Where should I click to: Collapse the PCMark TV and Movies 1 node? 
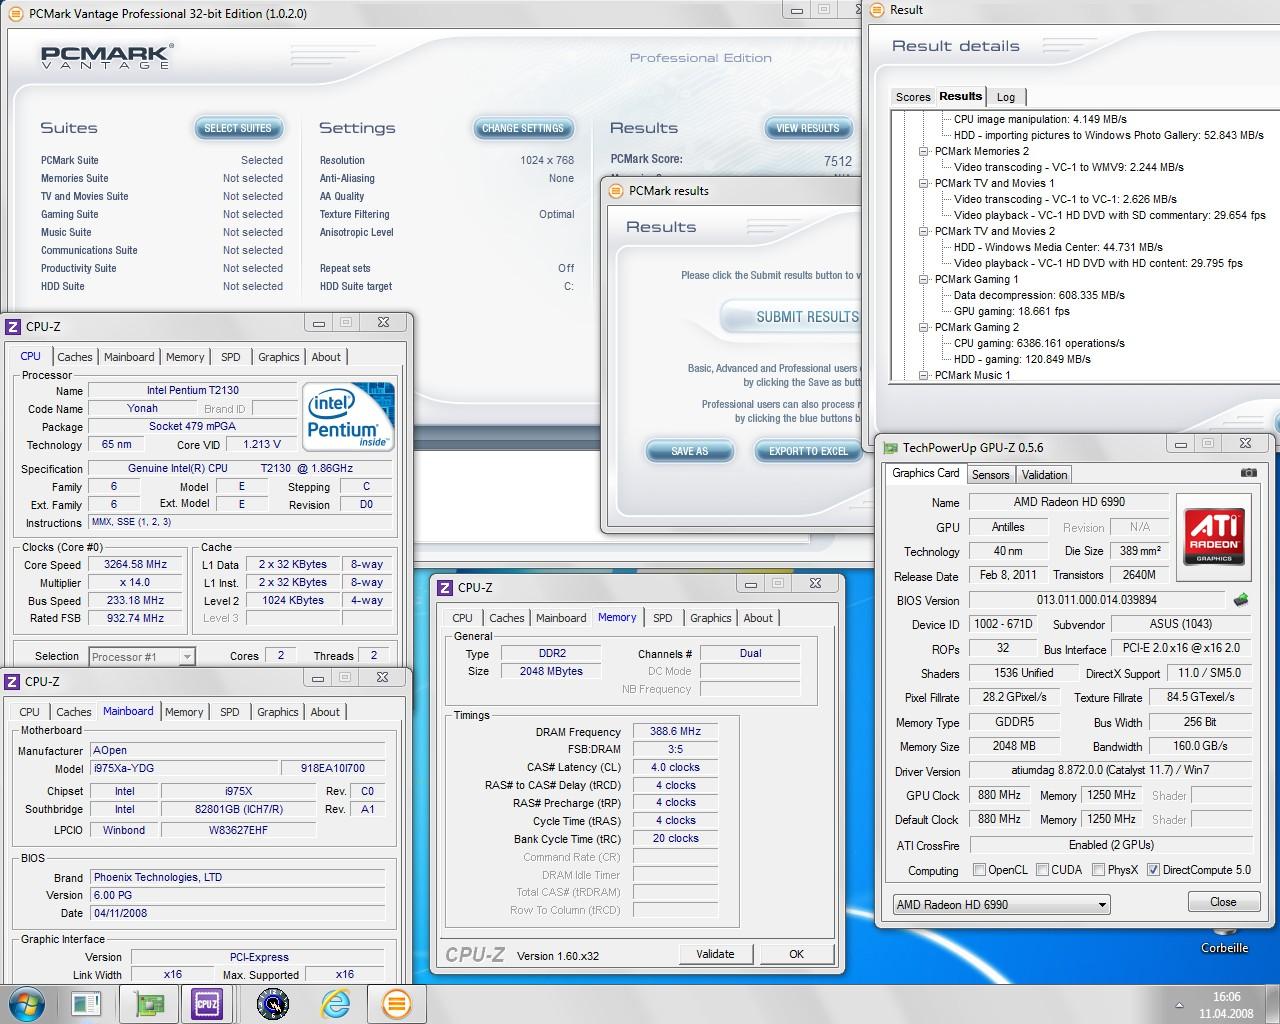tap(925, 183)
